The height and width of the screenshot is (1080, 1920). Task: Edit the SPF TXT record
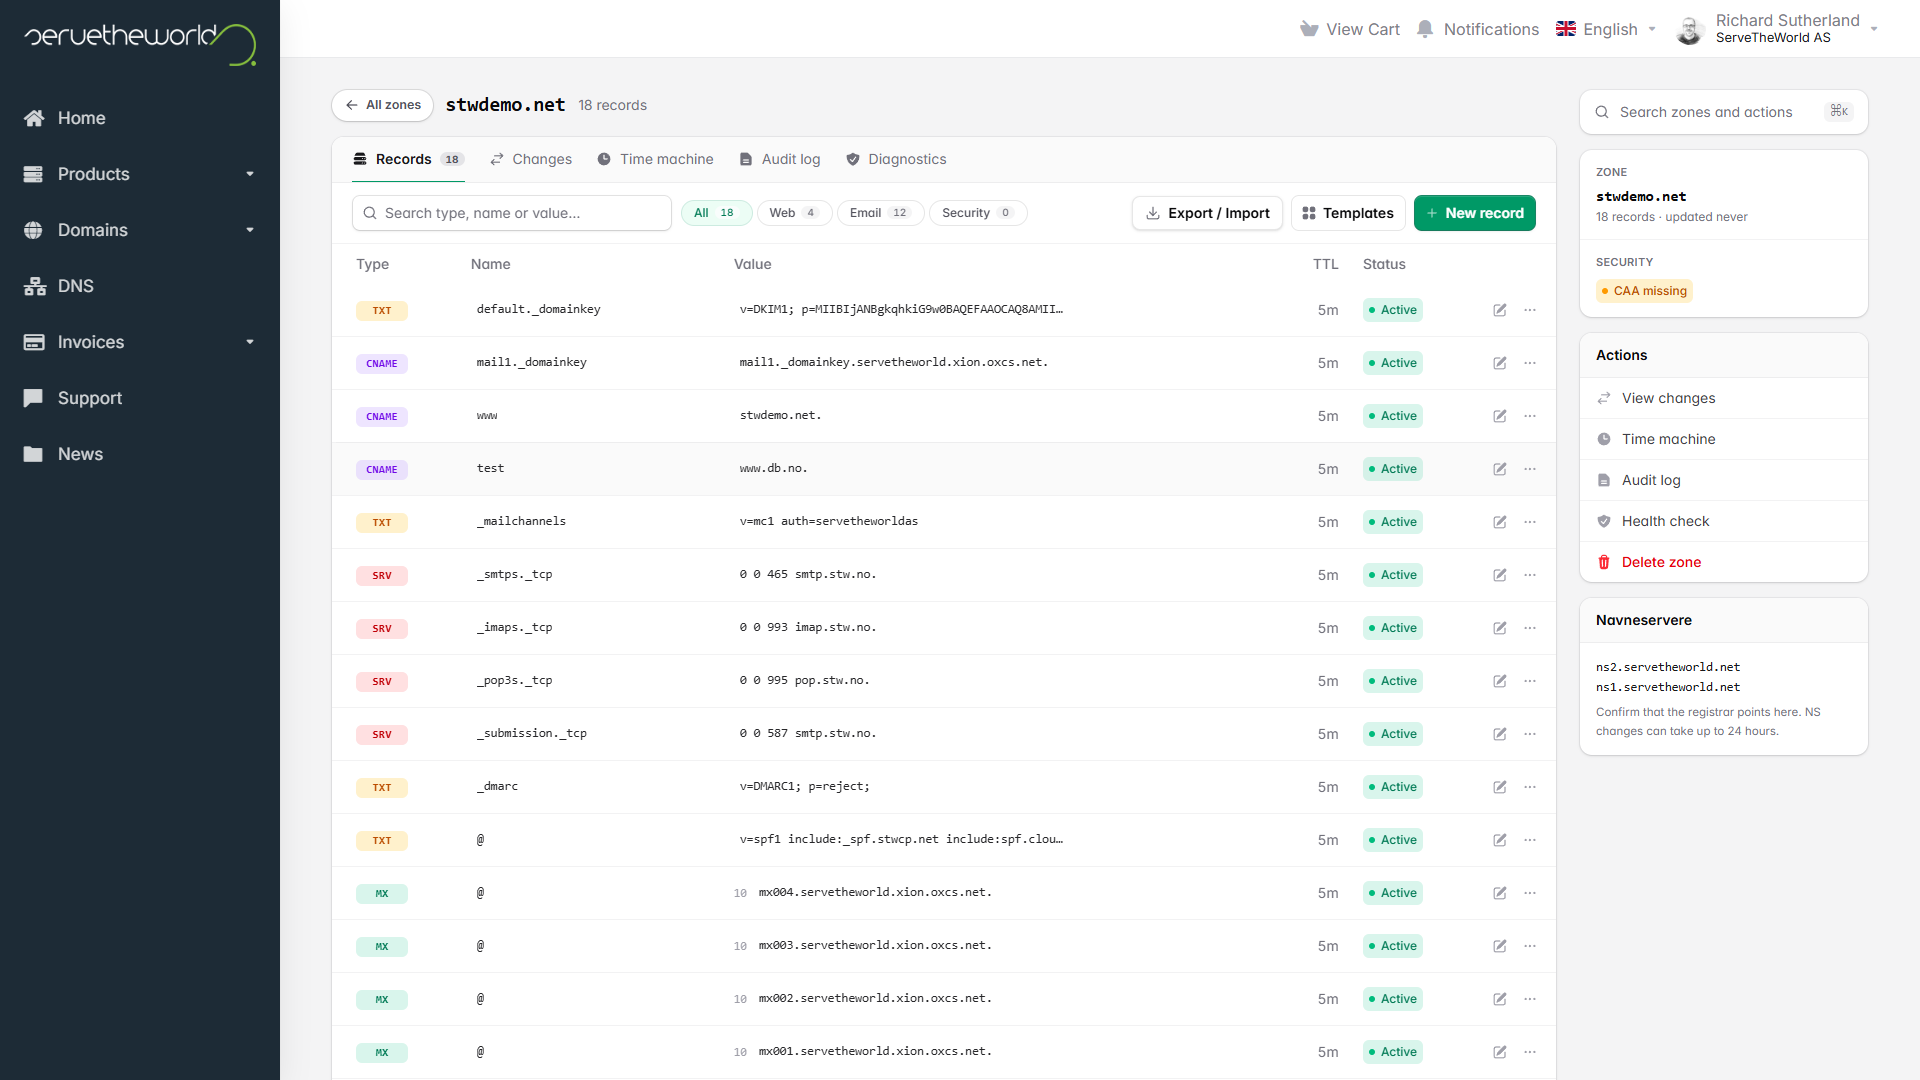tap(1500, 840)
